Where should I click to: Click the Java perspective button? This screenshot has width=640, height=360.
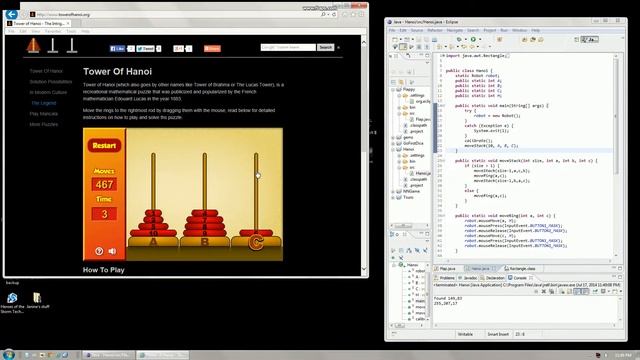point(590,39)
